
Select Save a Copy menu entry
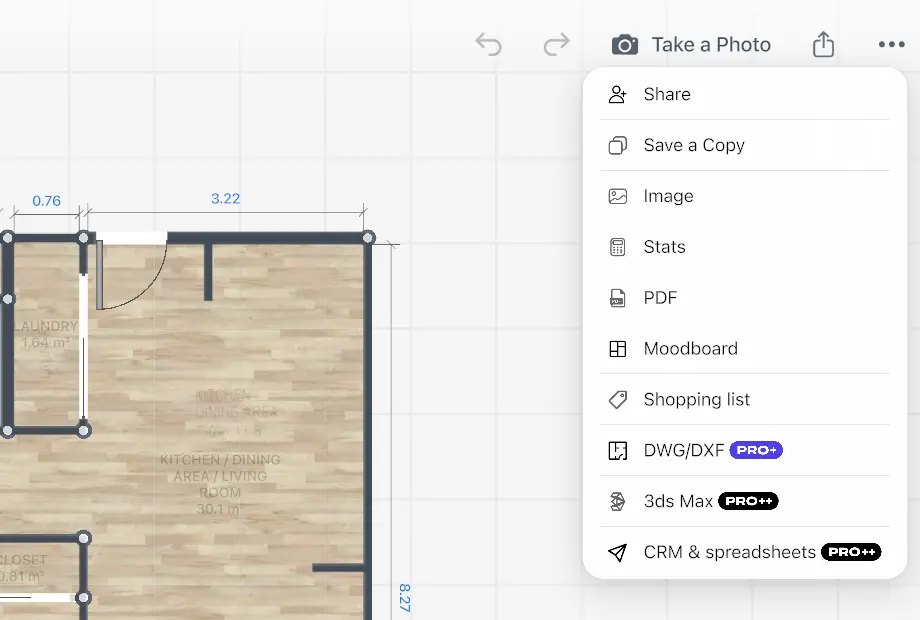745,145
